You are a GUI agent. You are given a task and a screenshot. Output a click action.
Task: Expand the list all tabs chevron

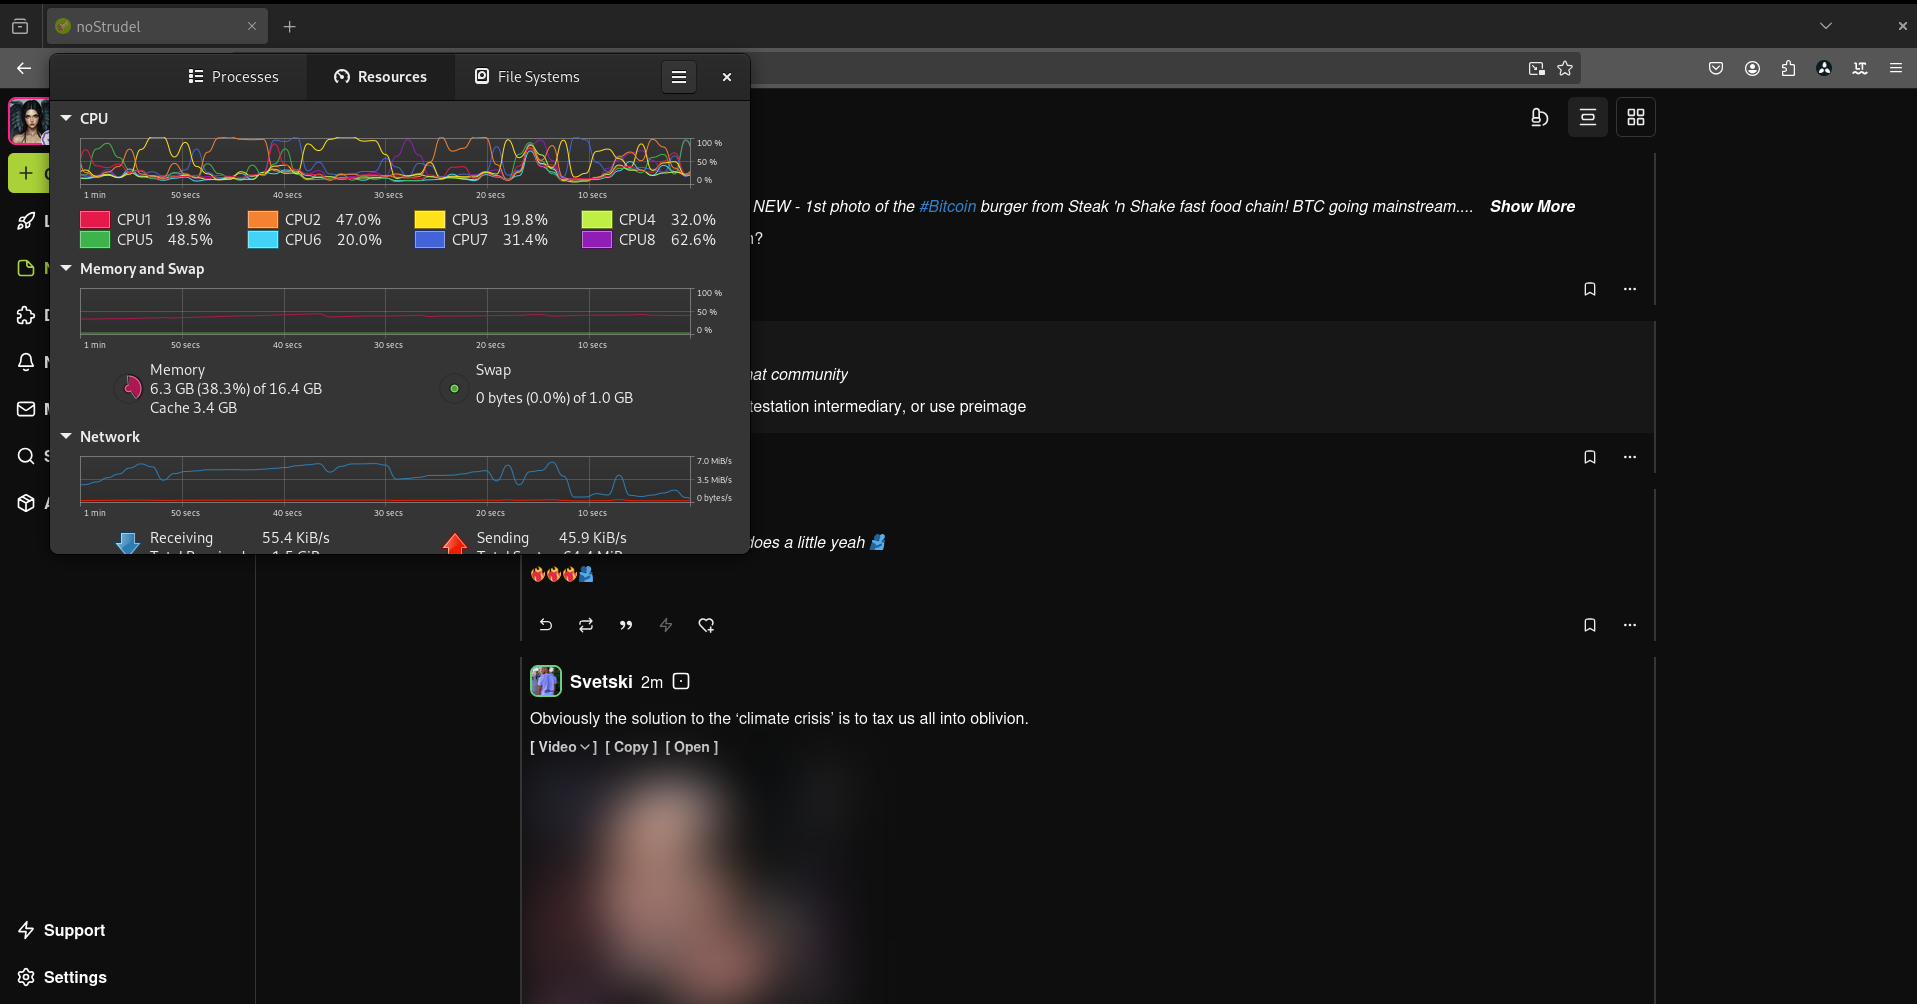pyautogui.click(x=1826, y=26)
